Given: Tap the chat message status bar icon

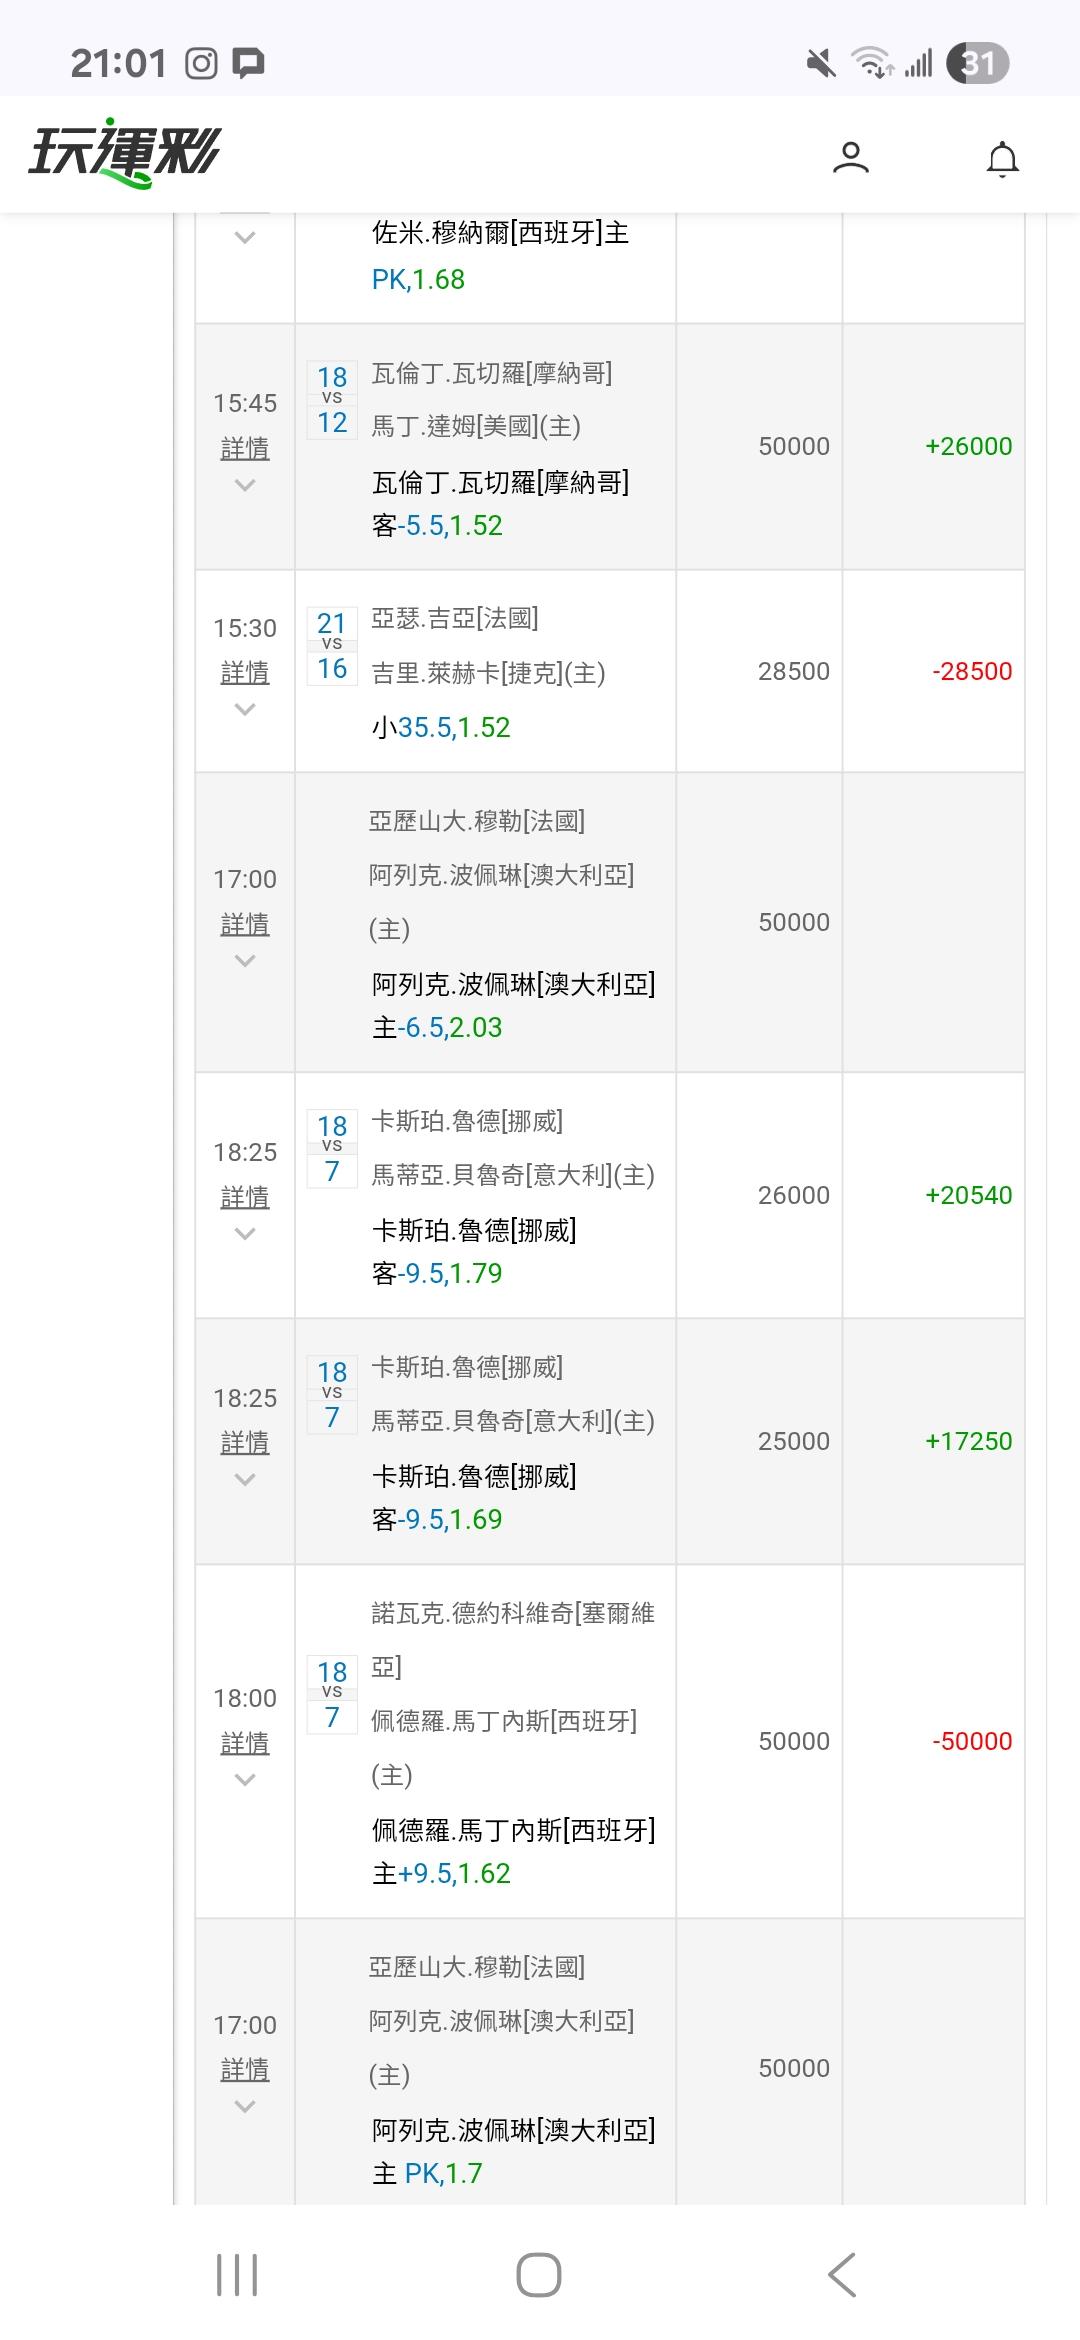Looking at the screenshot, I should point(249,64).
